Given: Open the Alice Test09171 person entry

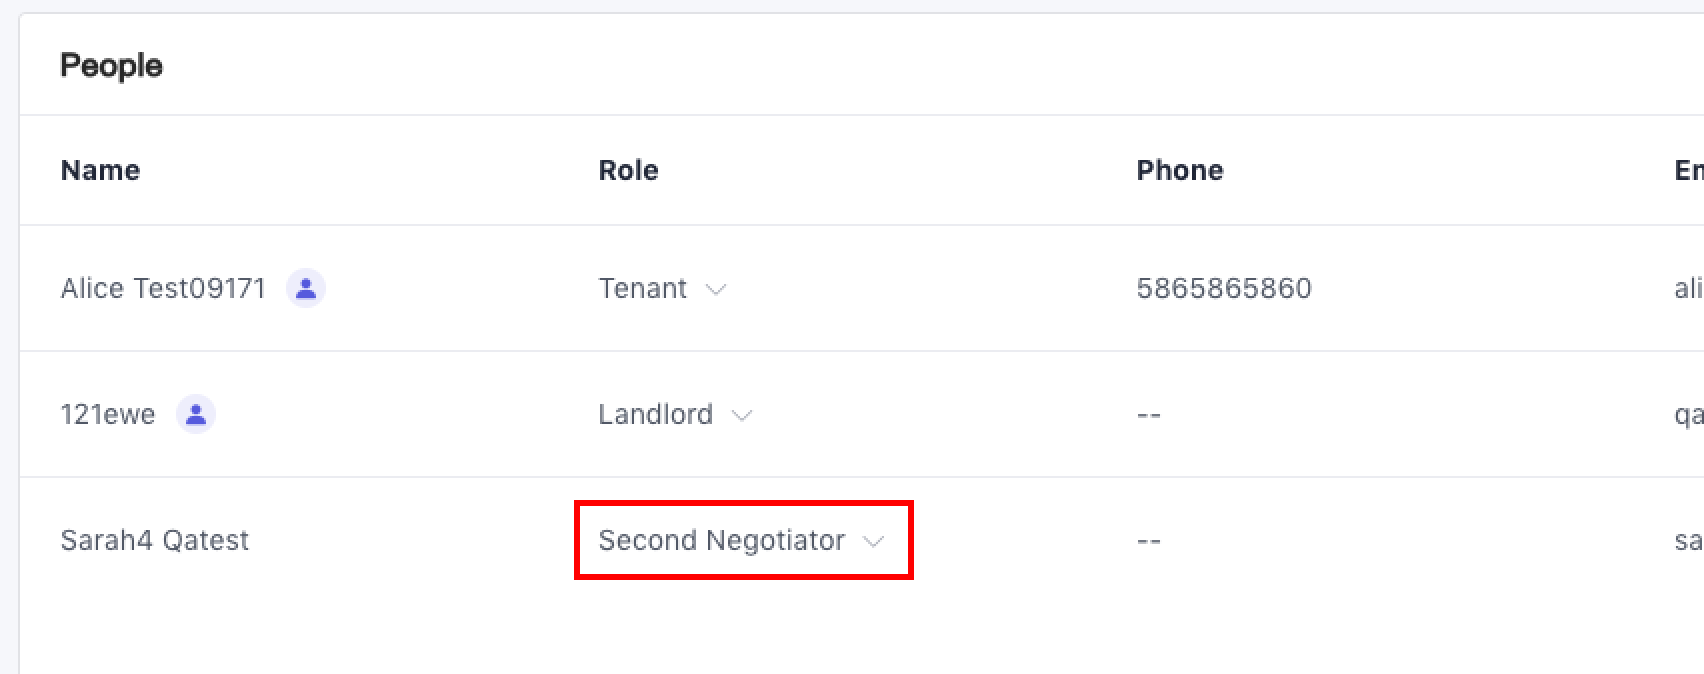Looking at the screenshot, I should (x=163, y=289).
